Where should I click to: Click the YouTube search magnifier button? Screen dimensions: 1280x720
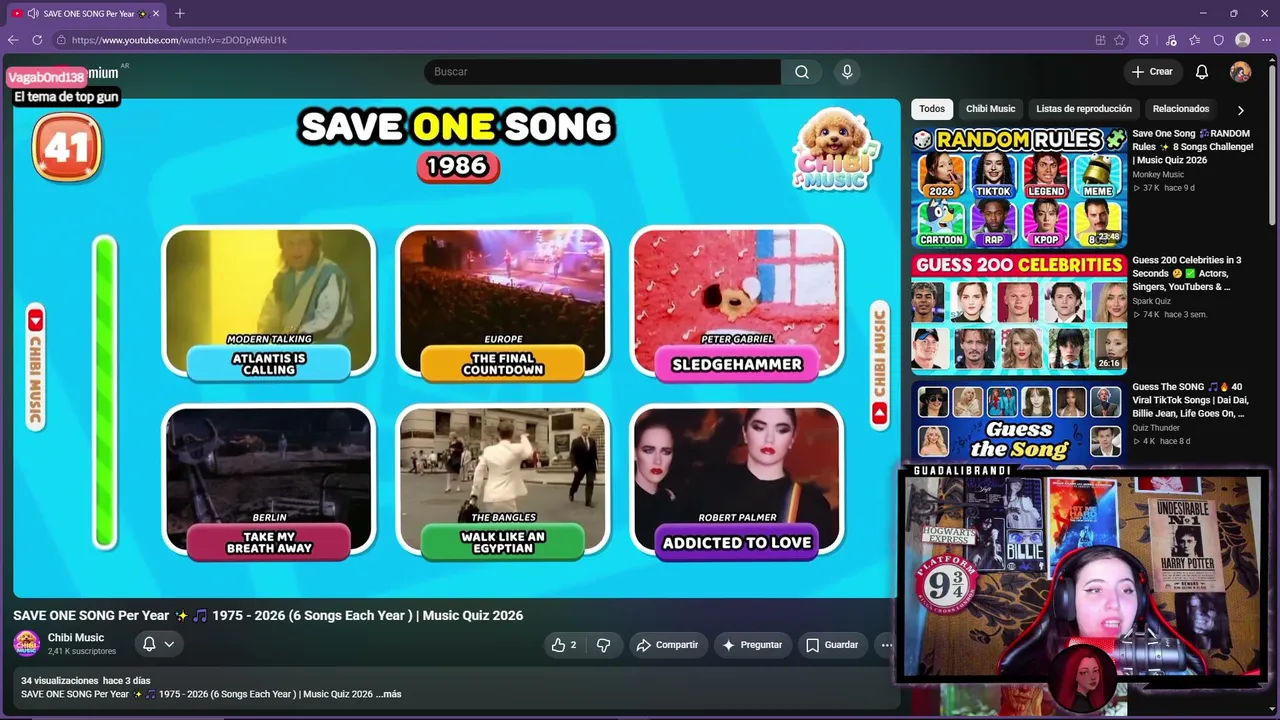tap(802, 72)
